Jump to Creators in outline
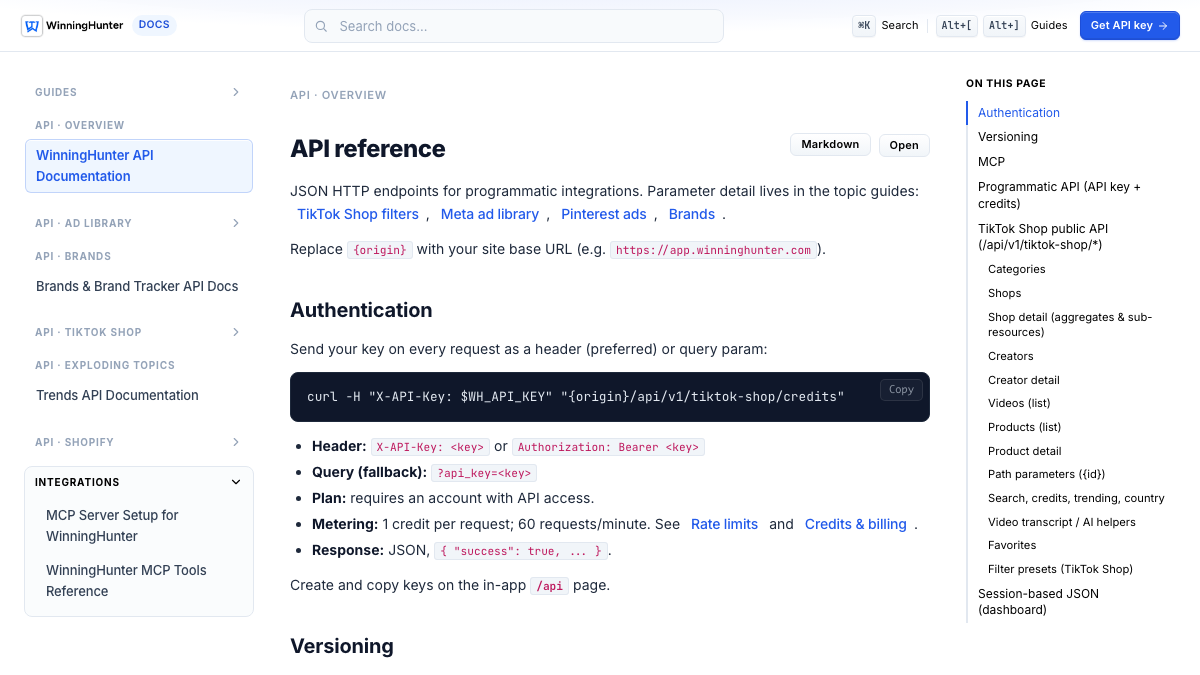The width and height of the screenshot is (1200, 675). 1010,356
